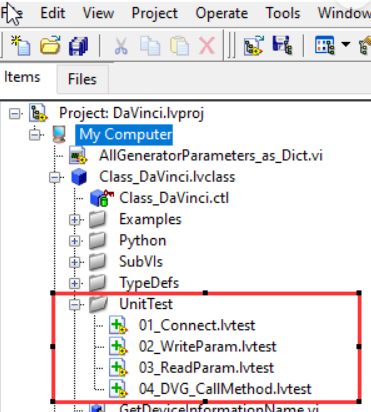371x412 pixels.
Task: Click the Python folder icon
Action: point(98,241)
